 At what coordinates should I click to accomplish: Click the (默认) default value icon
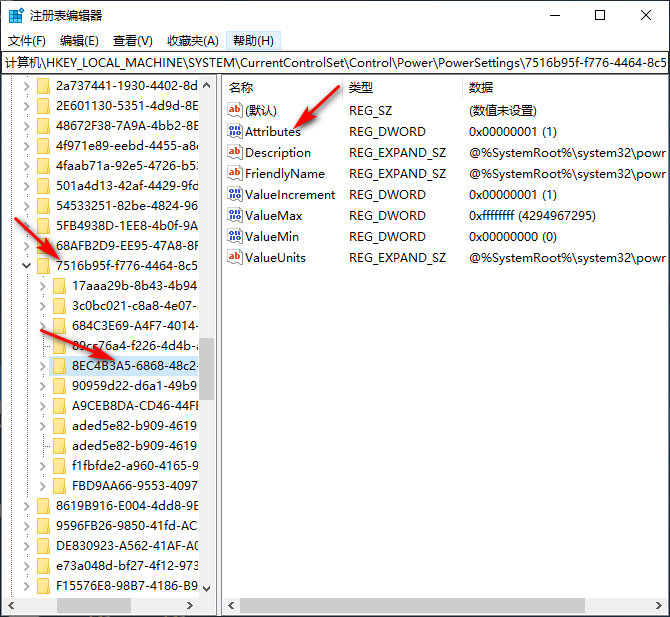click(235, 110)
